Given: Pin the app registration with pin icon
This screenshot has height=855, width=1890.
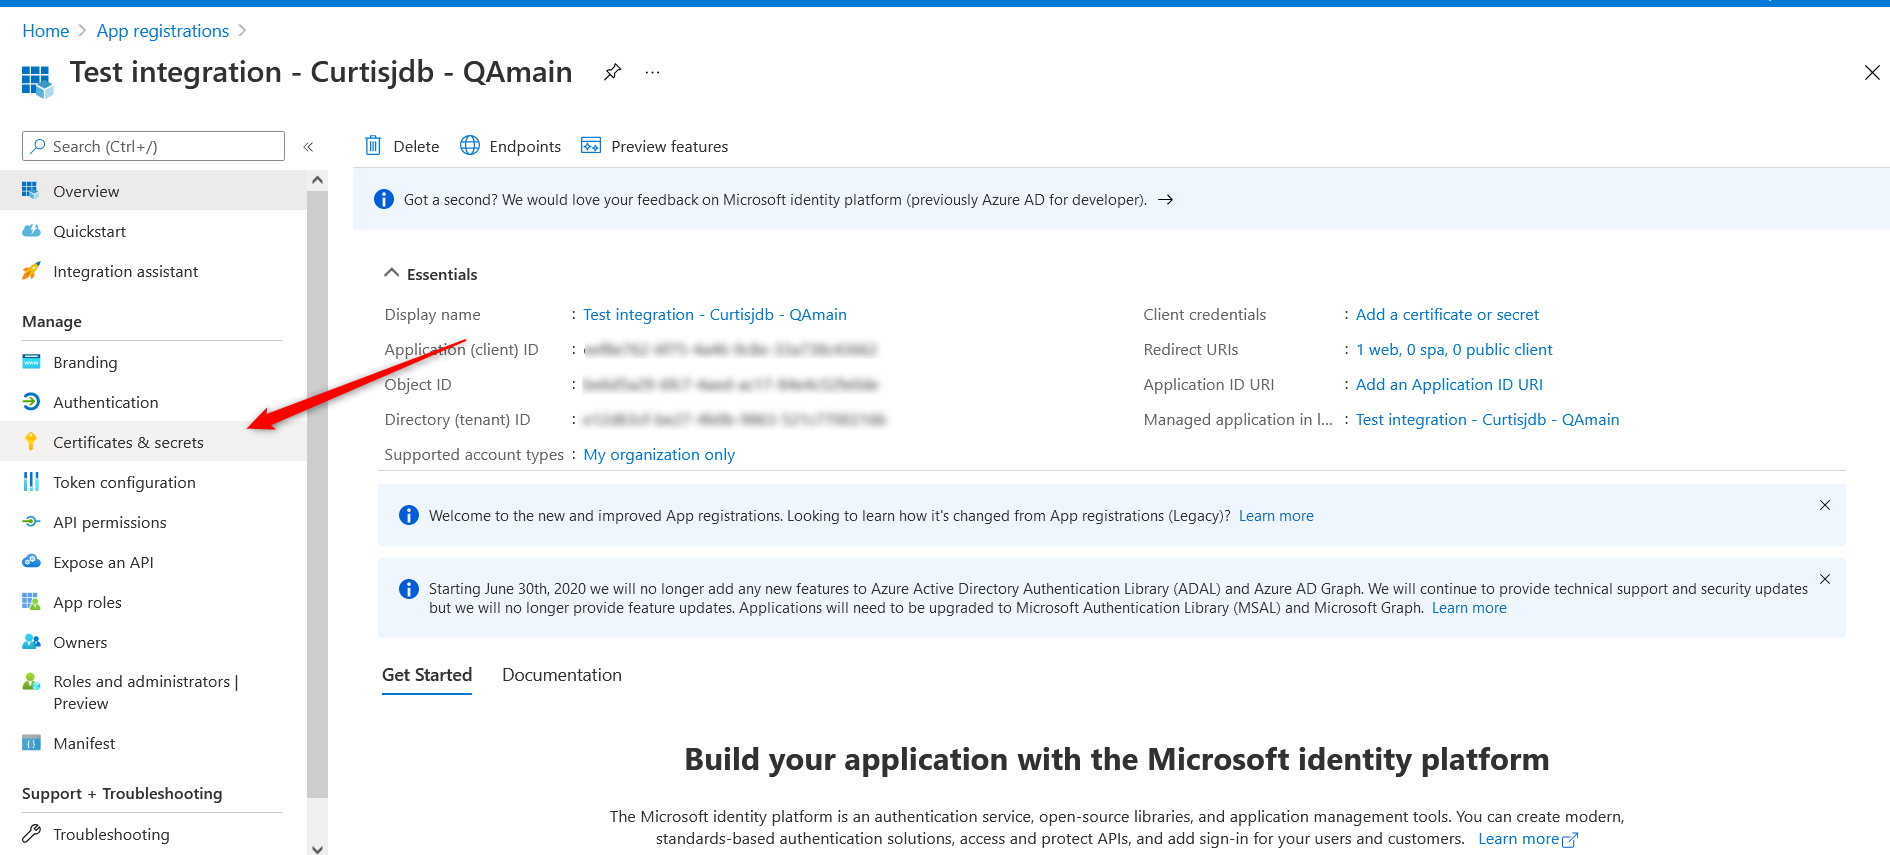Looking at the screenshot, I should coord(612,72).
